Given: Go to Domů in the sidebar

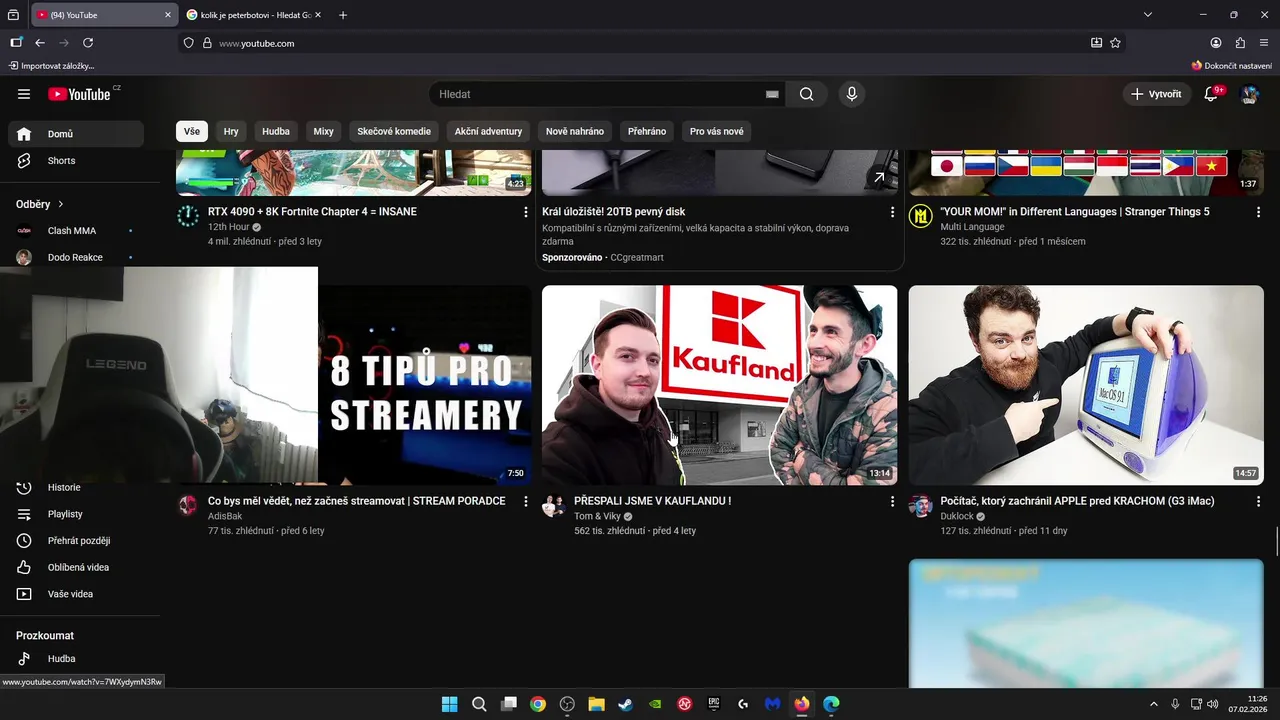Looking at the screenshot, I should click(x=76, y=134).
